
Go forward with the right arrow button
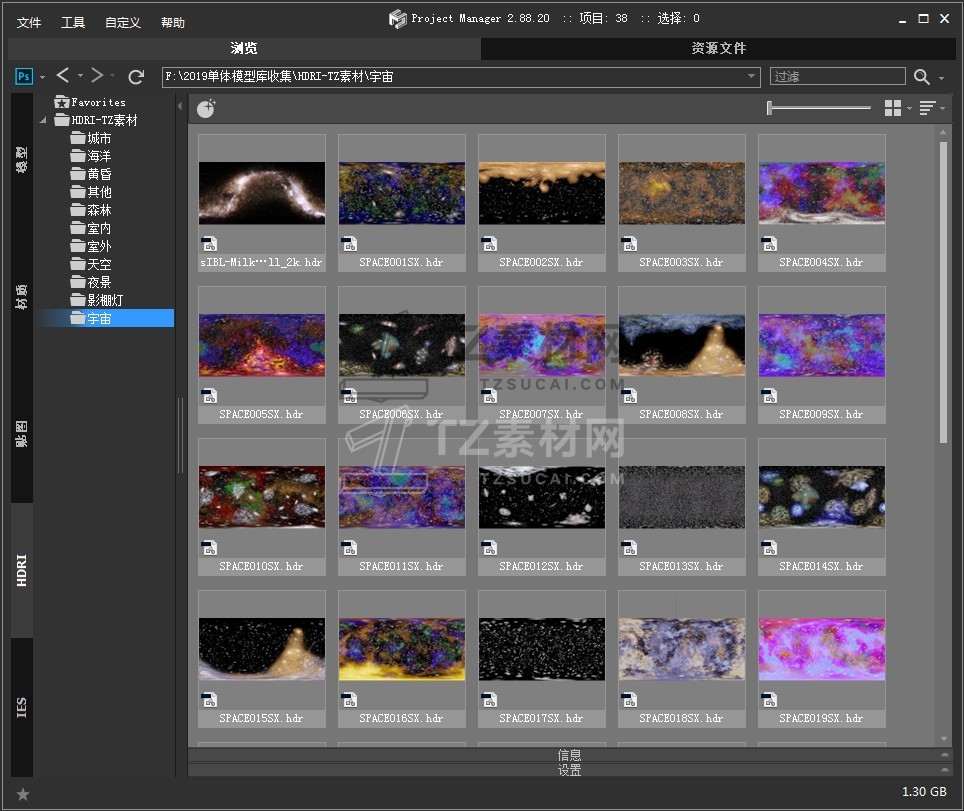[97, 76]
